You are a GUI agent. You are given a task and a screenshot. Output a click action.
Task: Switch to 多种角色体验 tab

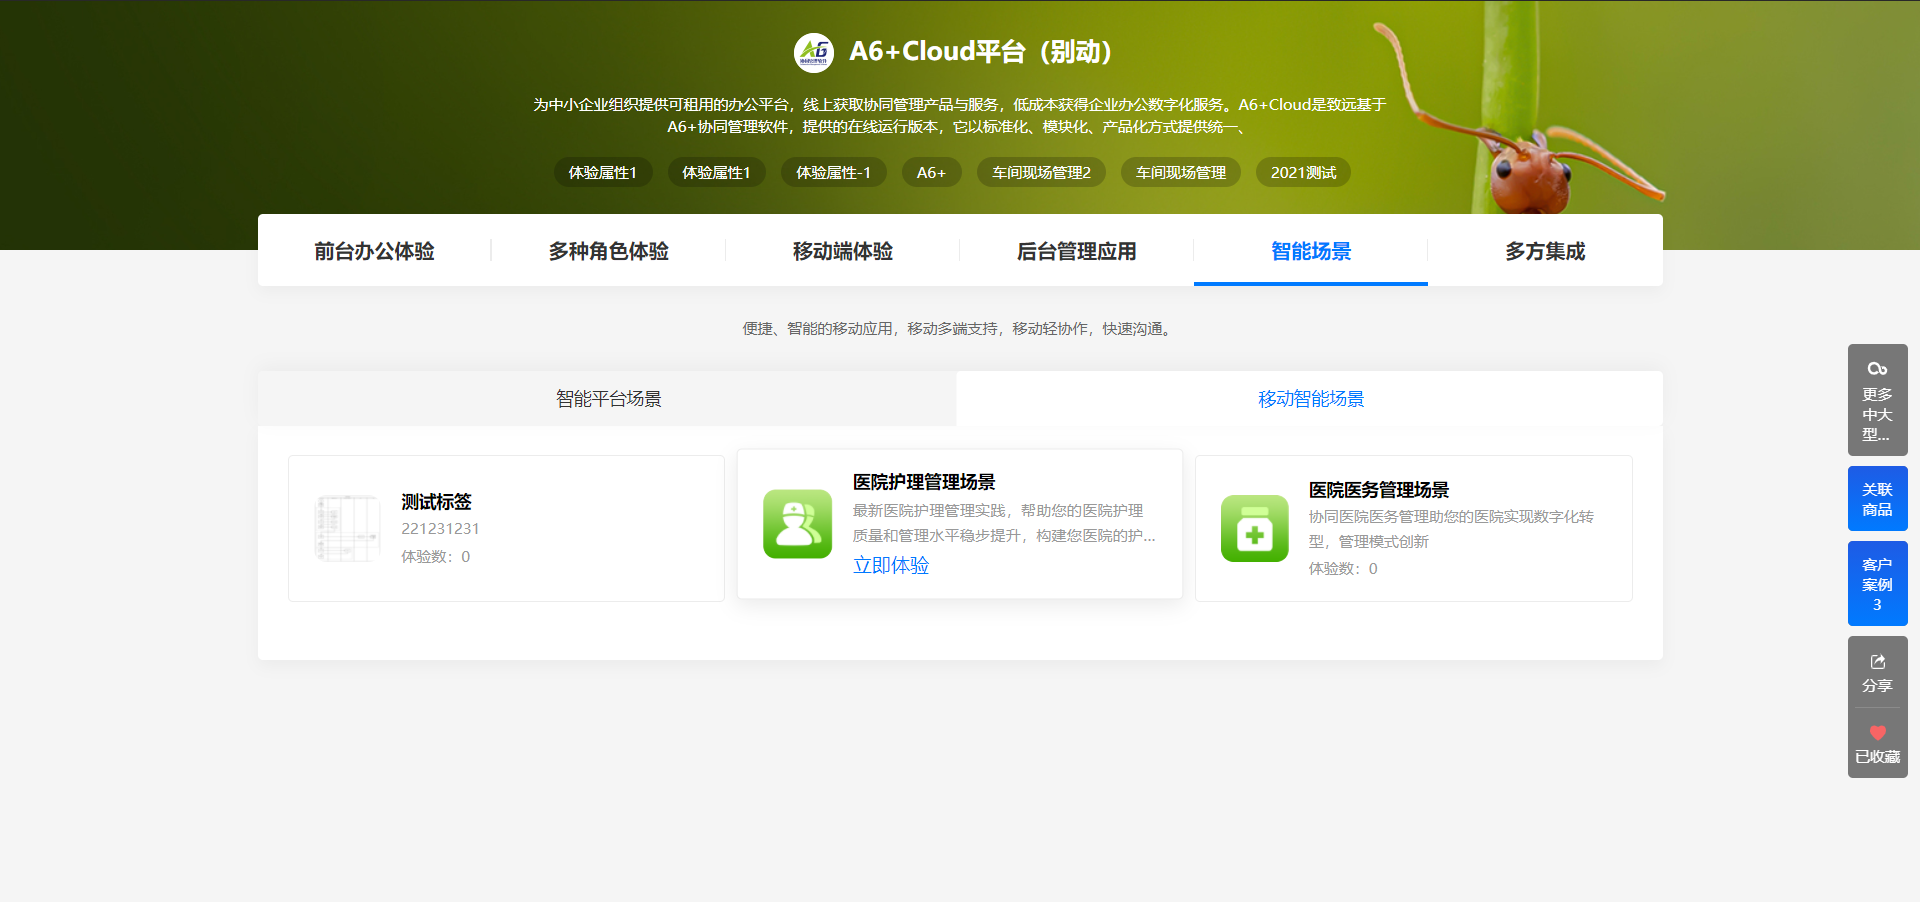coord(608,251)
